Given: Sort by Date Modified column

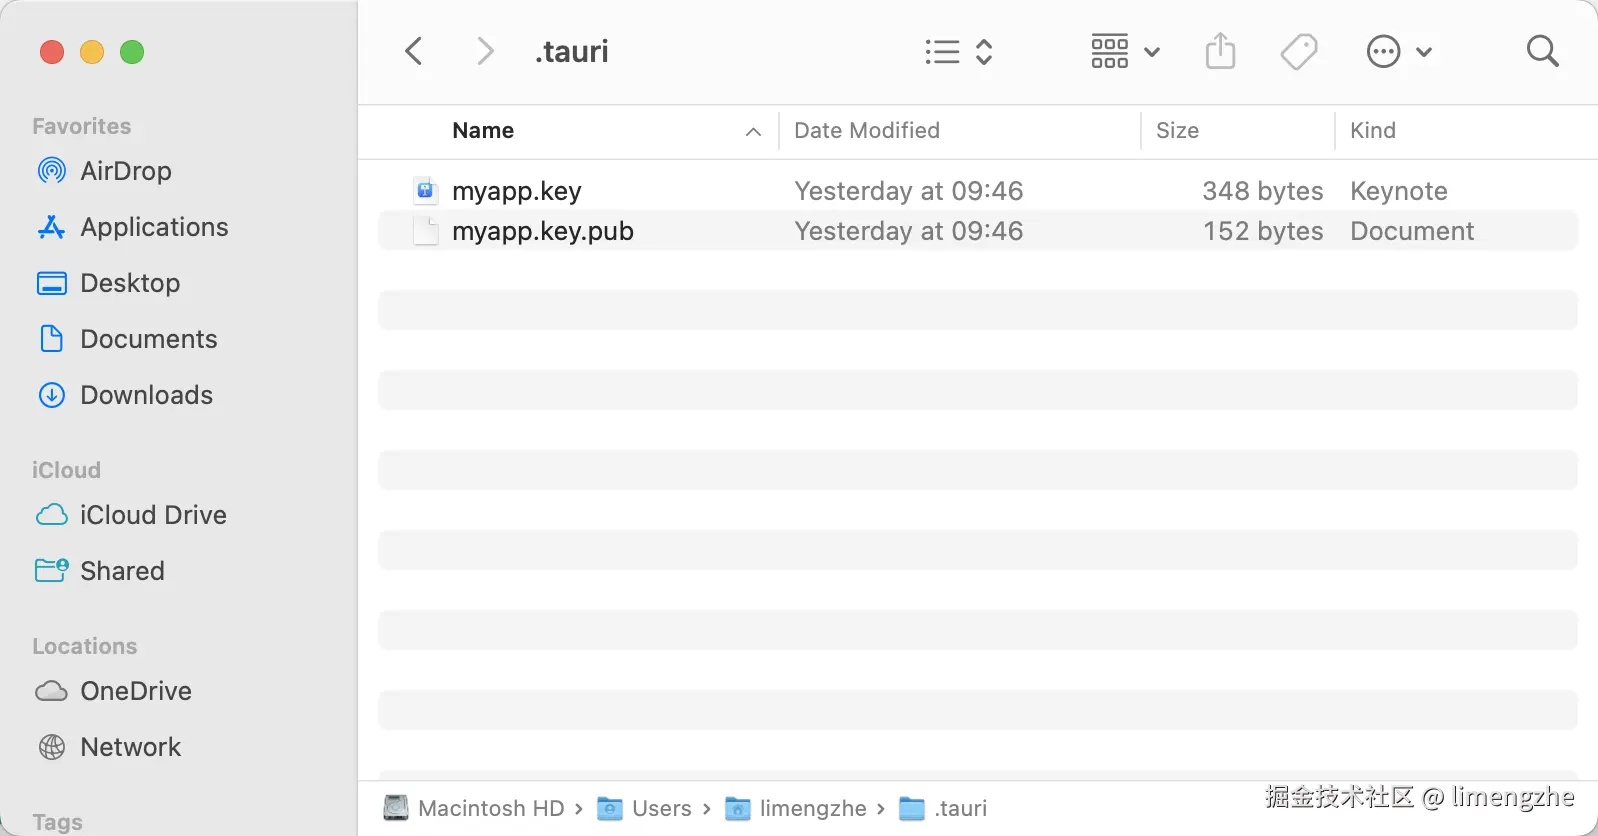Looking at the screenshot, I should point(867,131).
